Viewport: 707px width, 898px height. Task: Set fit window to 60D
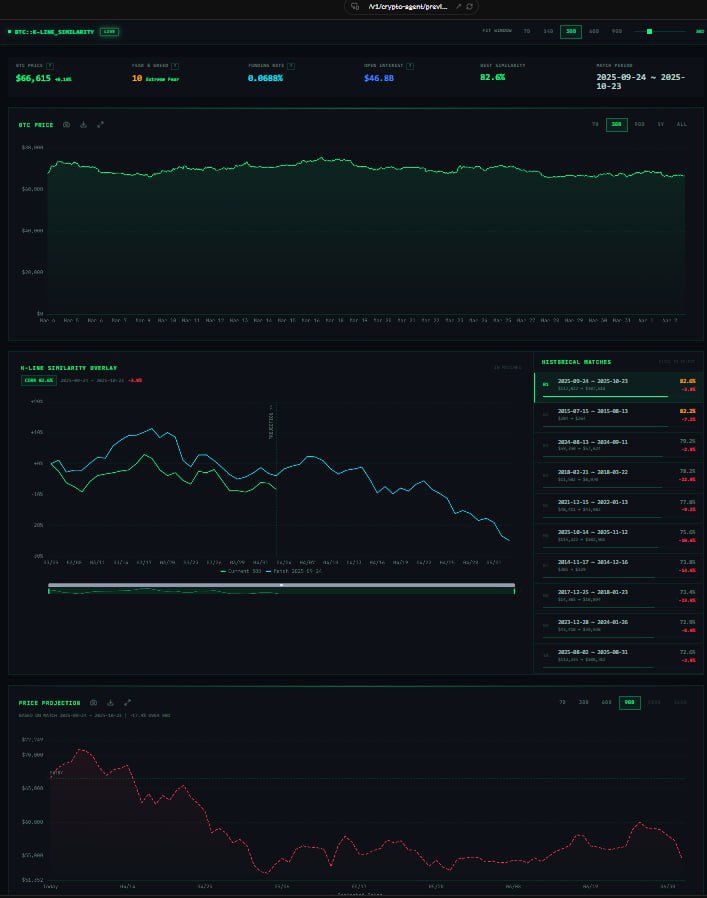(594, 31)
